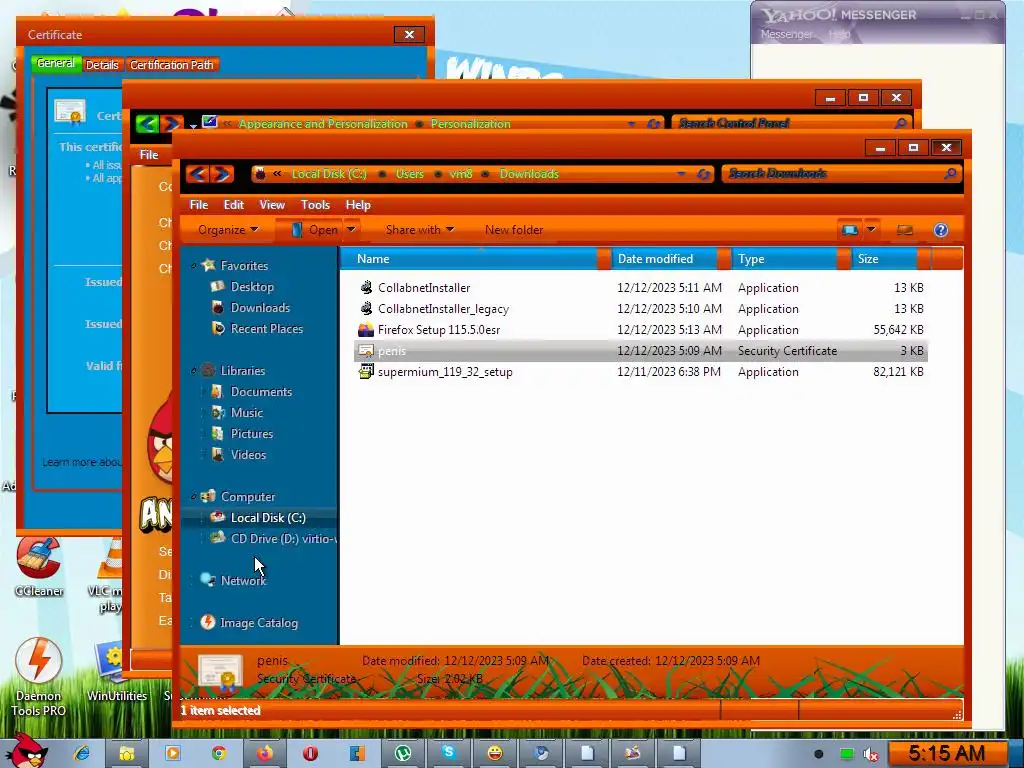Open the Music library
Image resolution: width=1024 pixels, height=768 pixels.
tap(247, 413)
